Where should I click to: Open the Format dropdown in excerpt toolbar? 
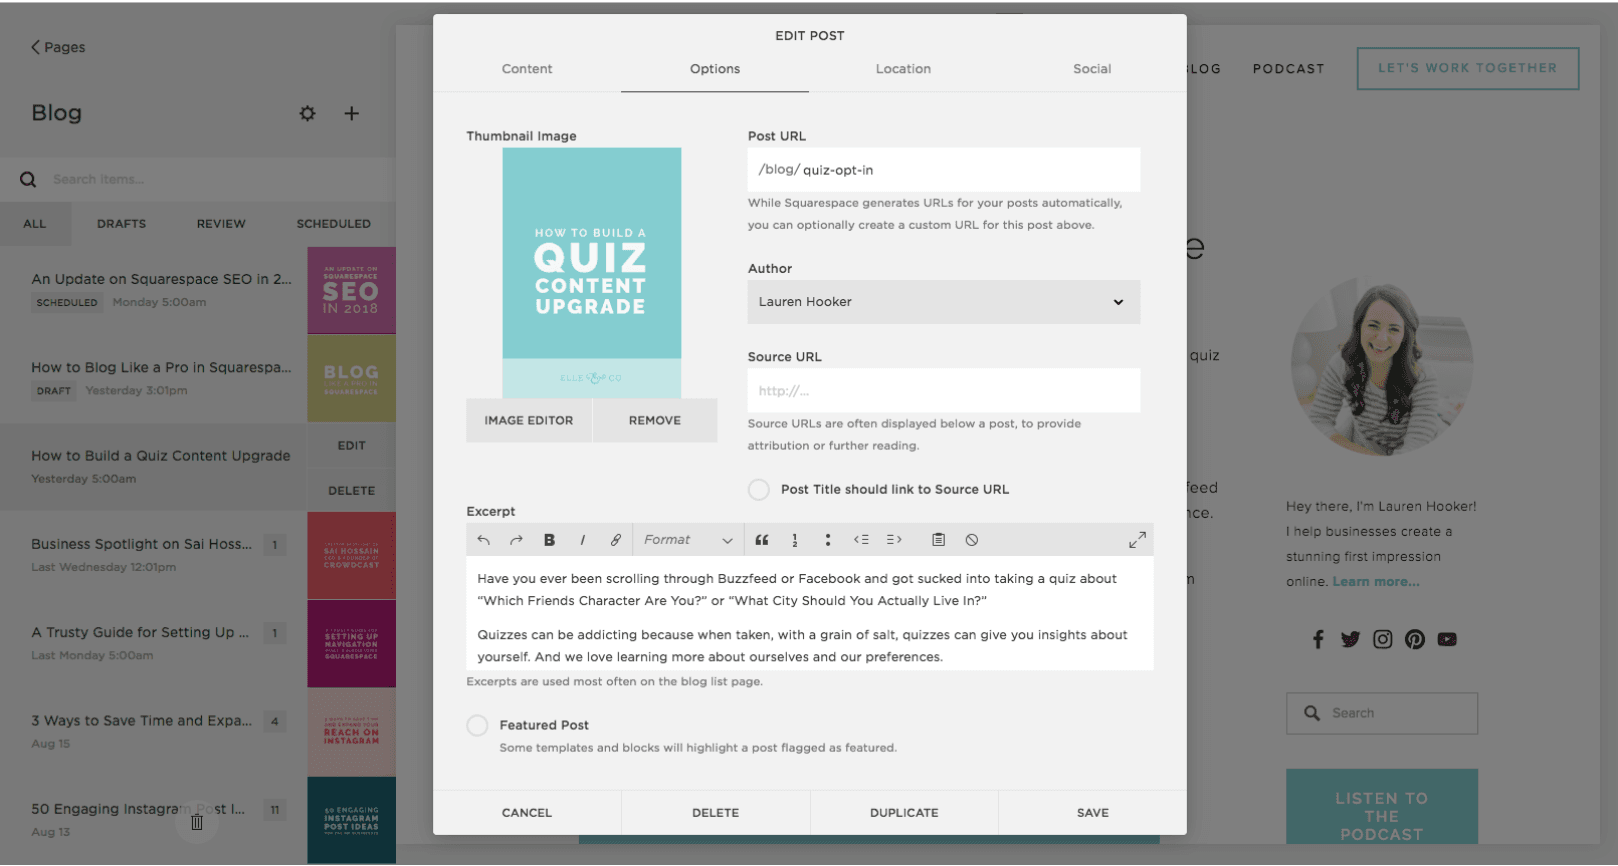pos(688,540)
